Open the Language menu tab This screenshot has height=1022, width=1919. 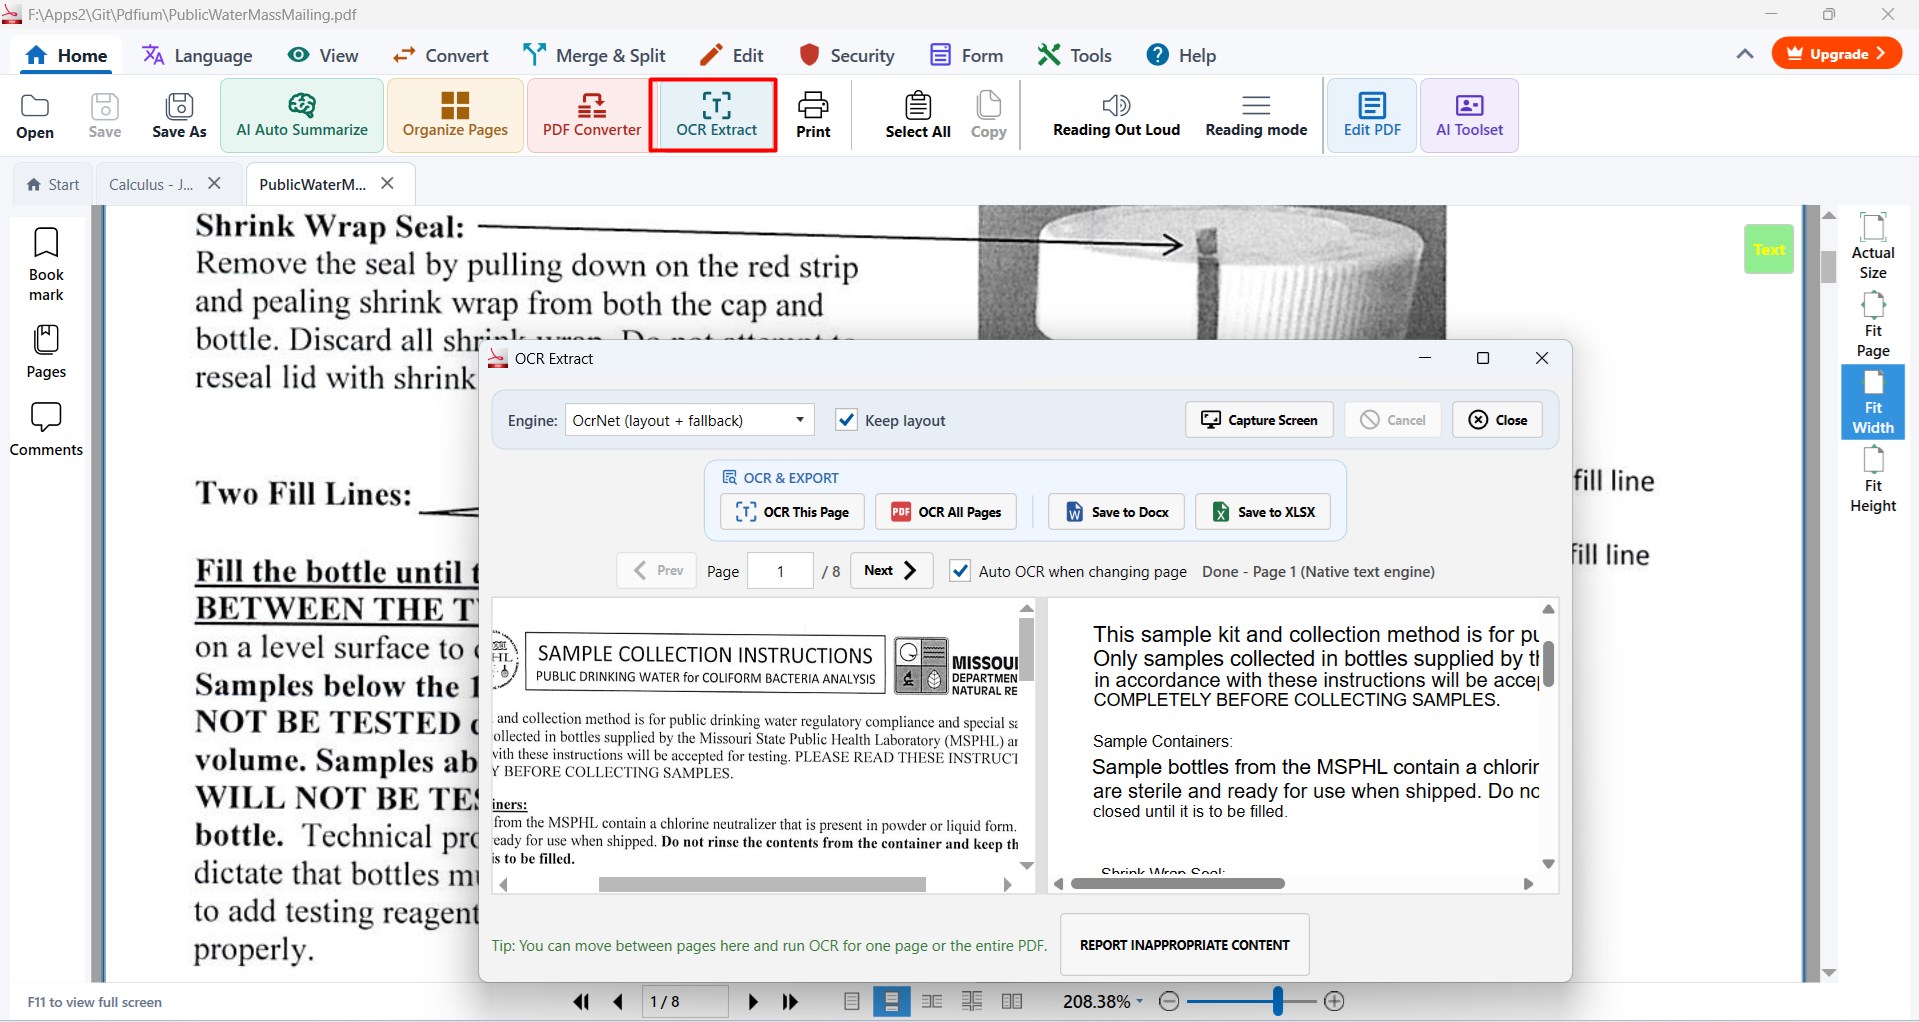click(x=197, y=55)
